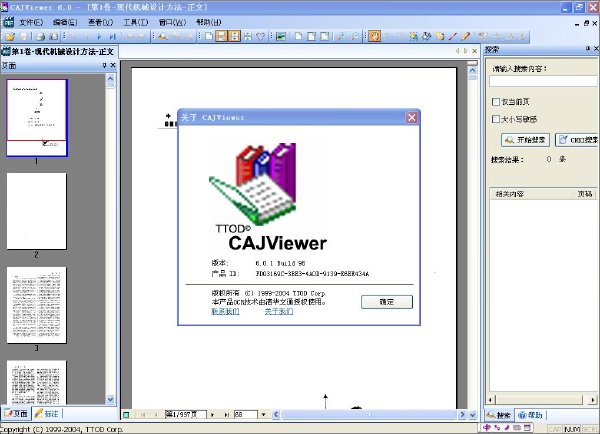Click the page number field 第1/997页

click(186, 414)
